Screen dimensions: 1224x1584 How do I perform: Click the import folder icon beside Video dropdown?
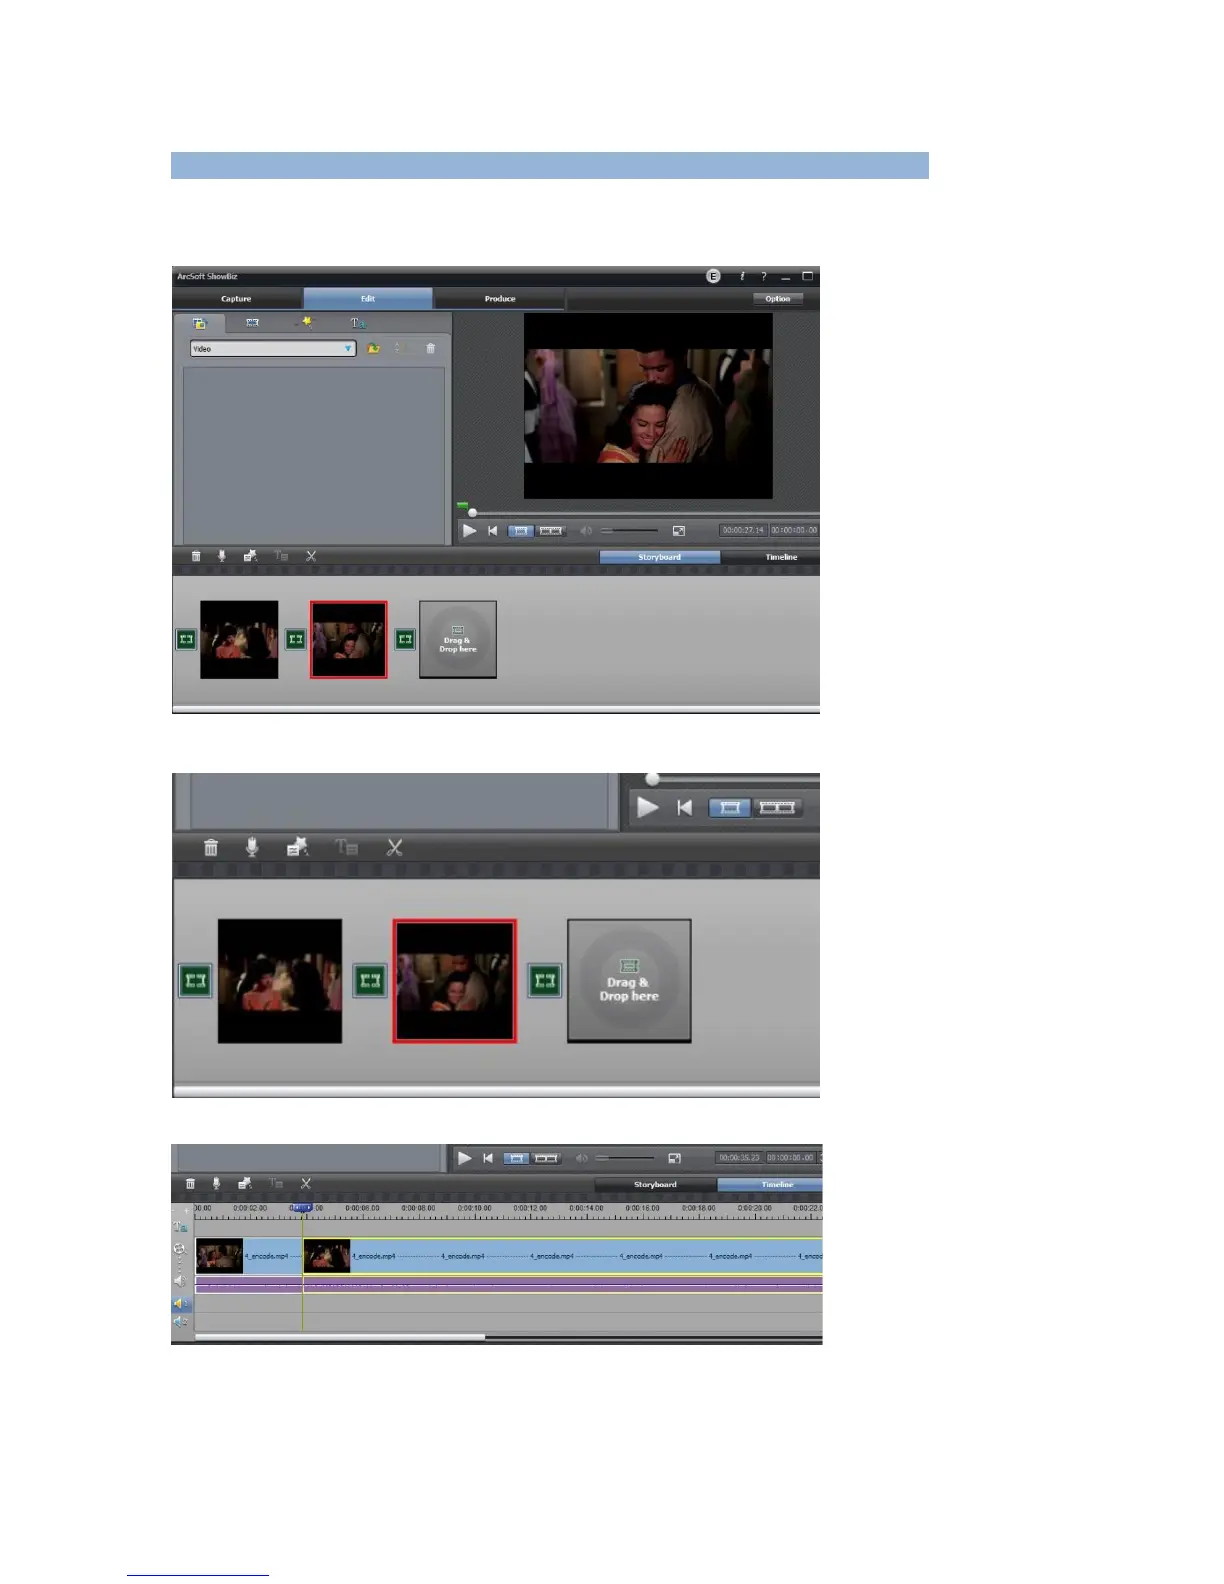tap(374, 348)
